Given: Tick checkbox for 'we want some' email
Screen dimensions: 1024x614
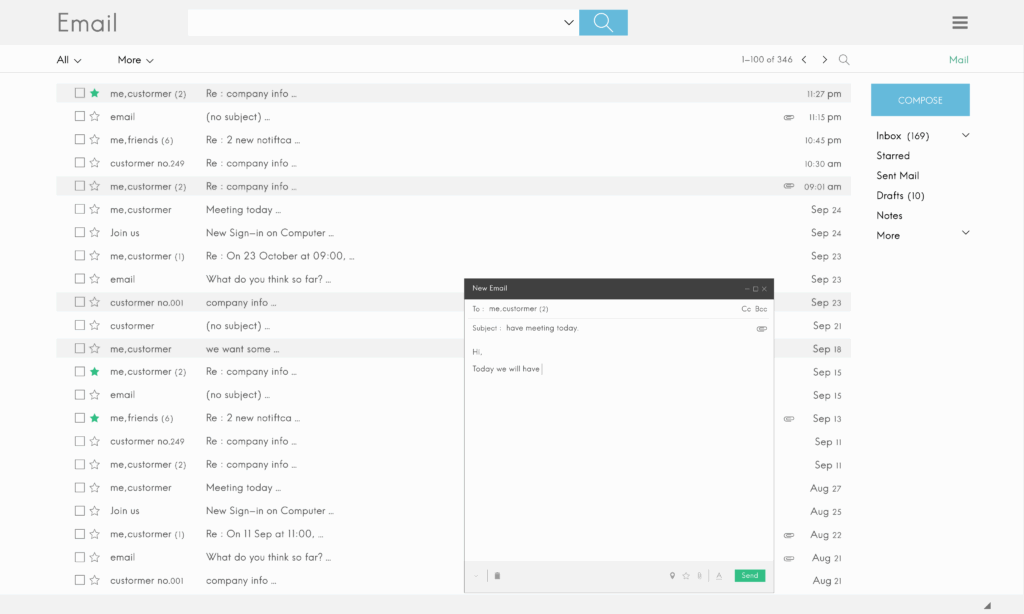Looking at the screenshot, I should coord(80,349).
